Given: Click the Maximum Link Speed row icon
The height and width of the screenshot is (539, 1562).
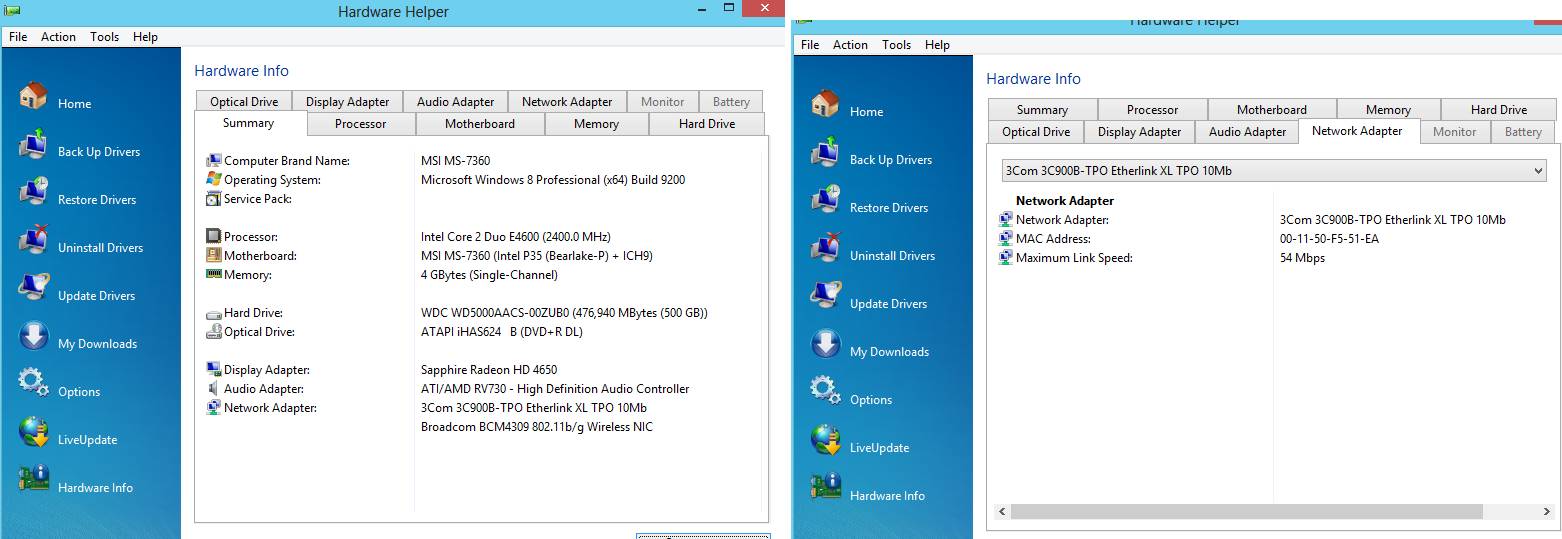Looking at the screenshot, I should point(1005,258).
